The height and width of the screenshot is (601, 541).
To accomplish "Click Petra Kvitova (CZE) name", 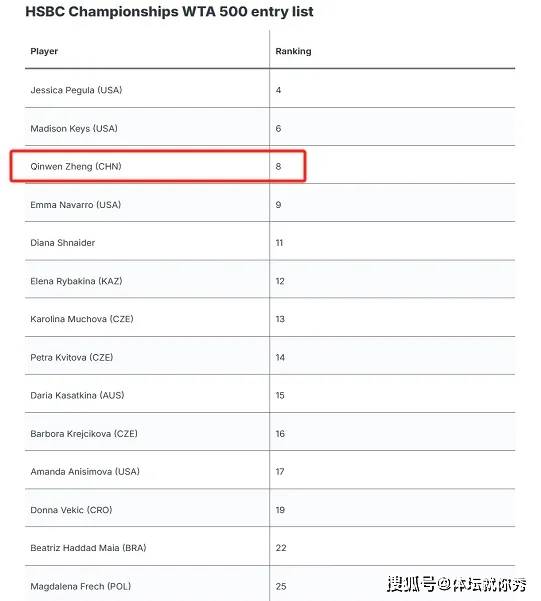I will pos(72,357).
